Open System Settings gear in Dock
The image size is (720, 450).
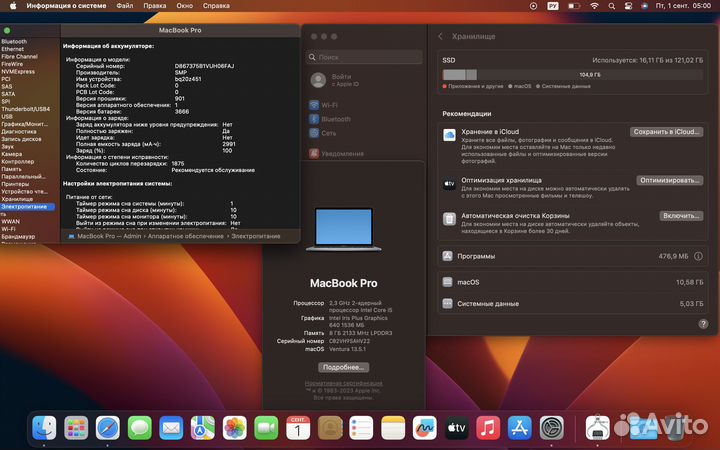[x=551, y=428]
